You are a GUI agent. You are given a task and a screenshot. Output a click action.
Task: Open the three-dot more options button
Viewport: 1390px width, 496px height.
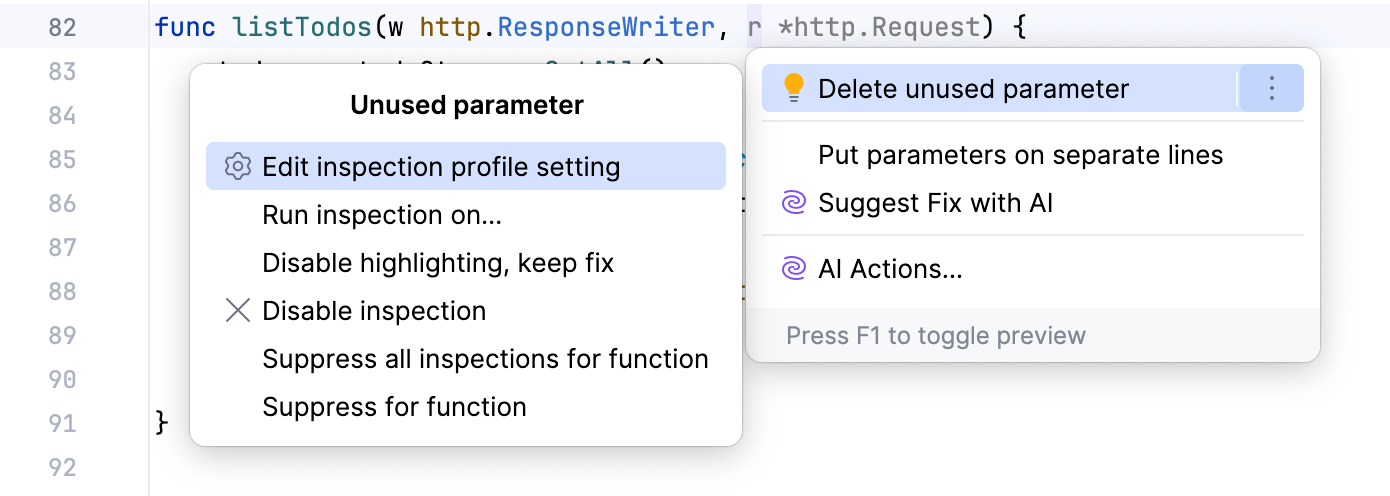[x=1271, y=89]
